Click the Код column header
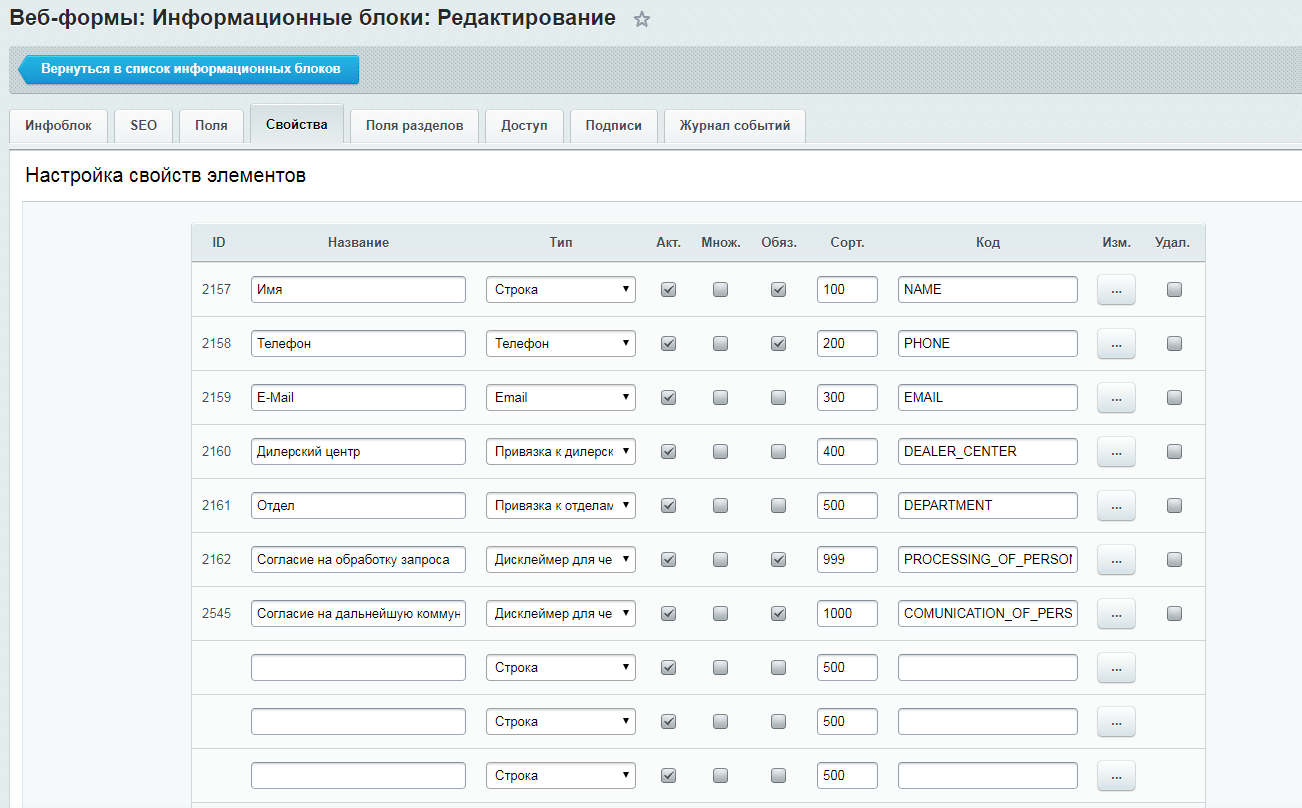 (988, 242)
